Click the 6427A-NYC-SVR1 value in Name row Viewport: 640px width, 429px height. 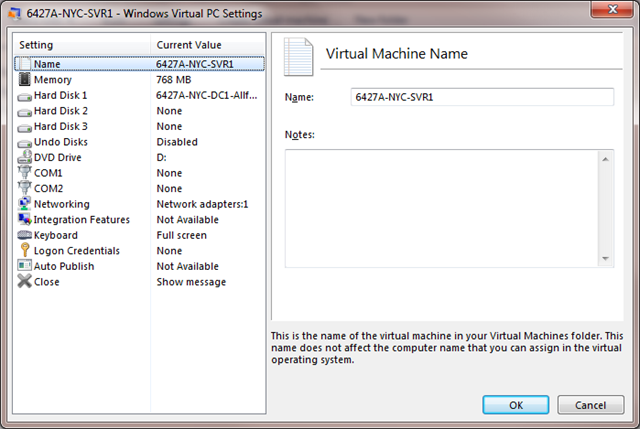click(x=195, y=64)
